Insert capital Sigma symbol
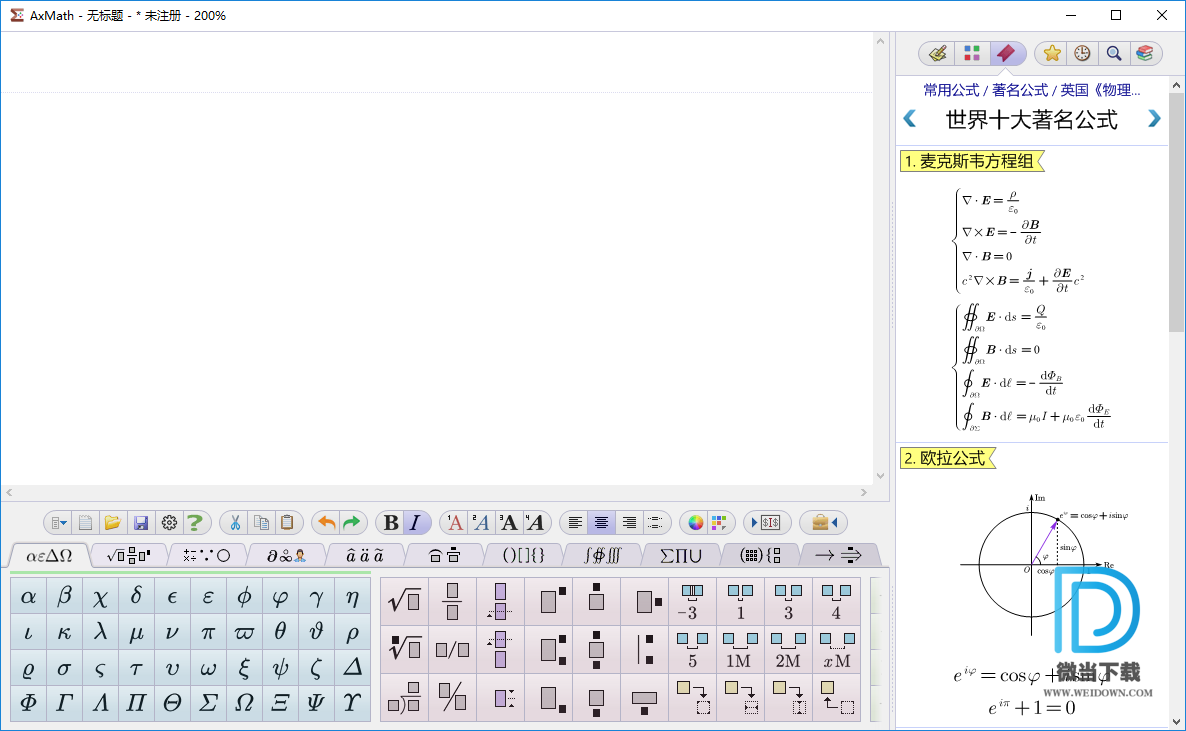 (208, 702)
